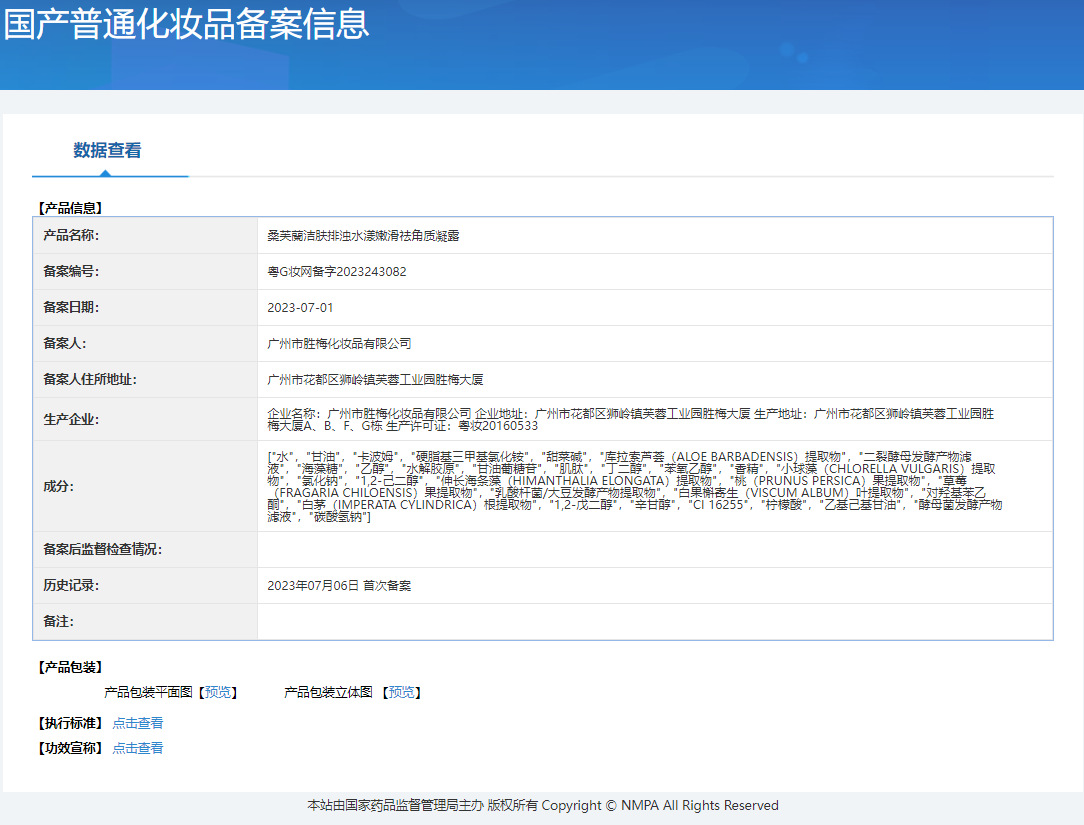
Task: Click the 【功效宣称】 heading
Action: [x=70, y=748]
